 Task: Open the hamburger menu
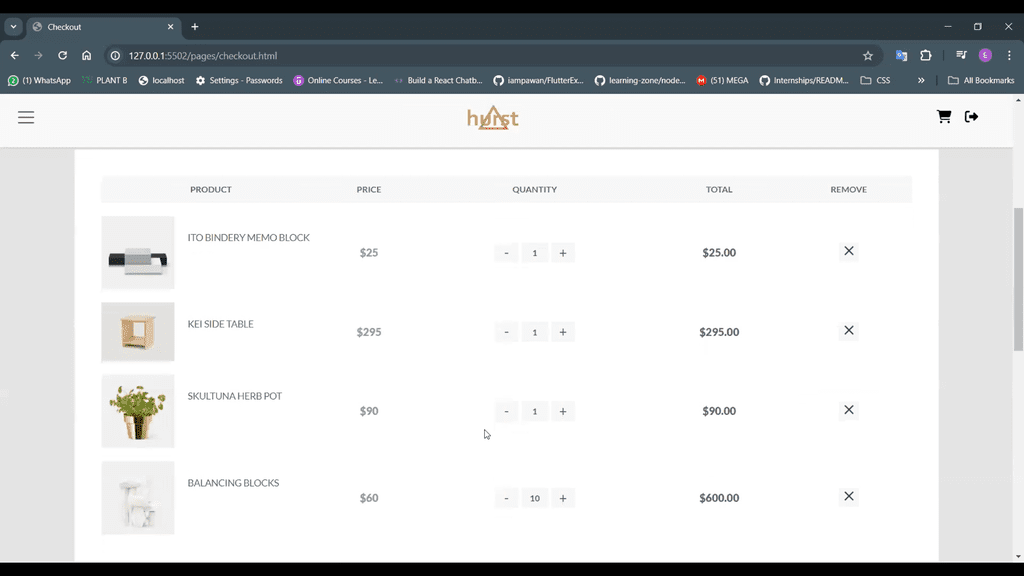pos(26,117)
